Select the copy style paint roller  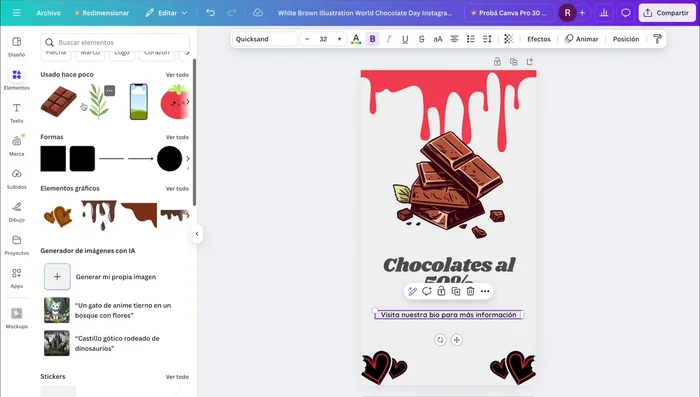tap(657, 39)
